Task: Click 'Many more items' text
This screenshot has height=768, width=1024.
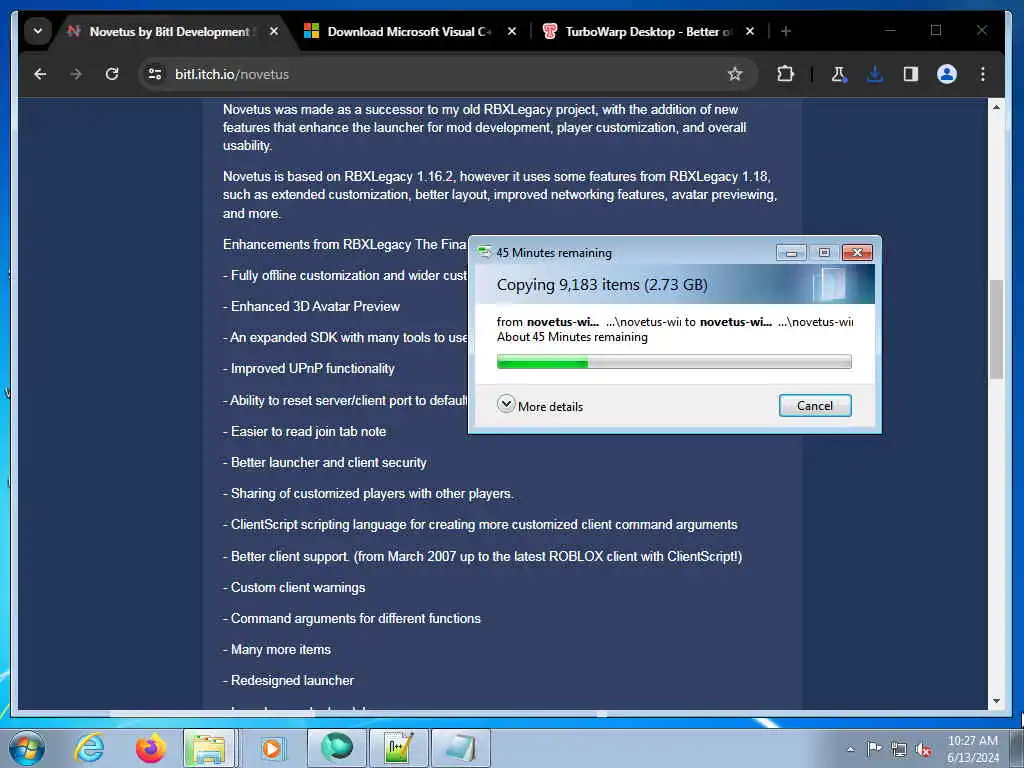Action: click(281, 649)
